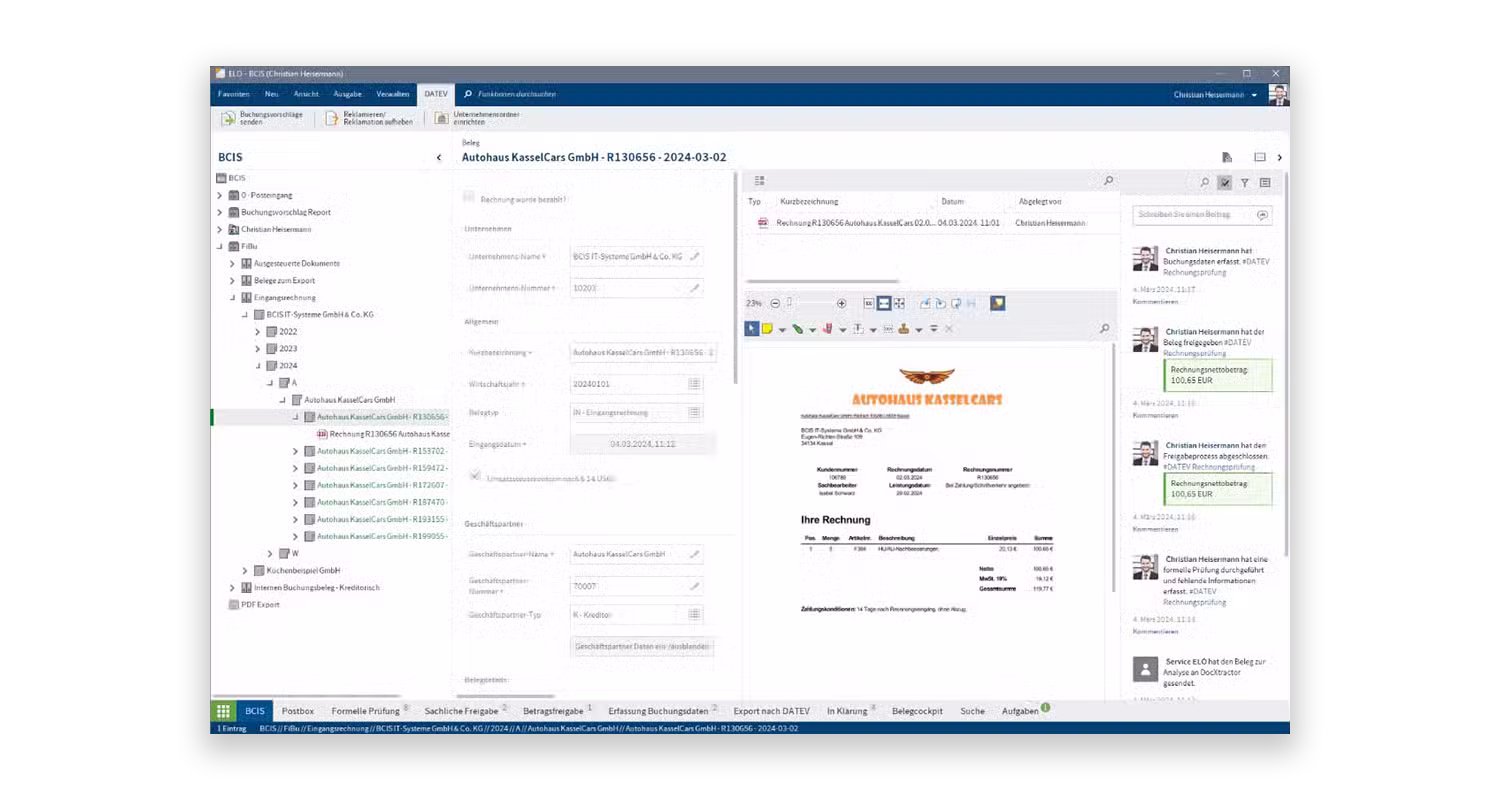Switch to the Postbox bottom tab
This screenshot has height=800, width=1500.
298,711
